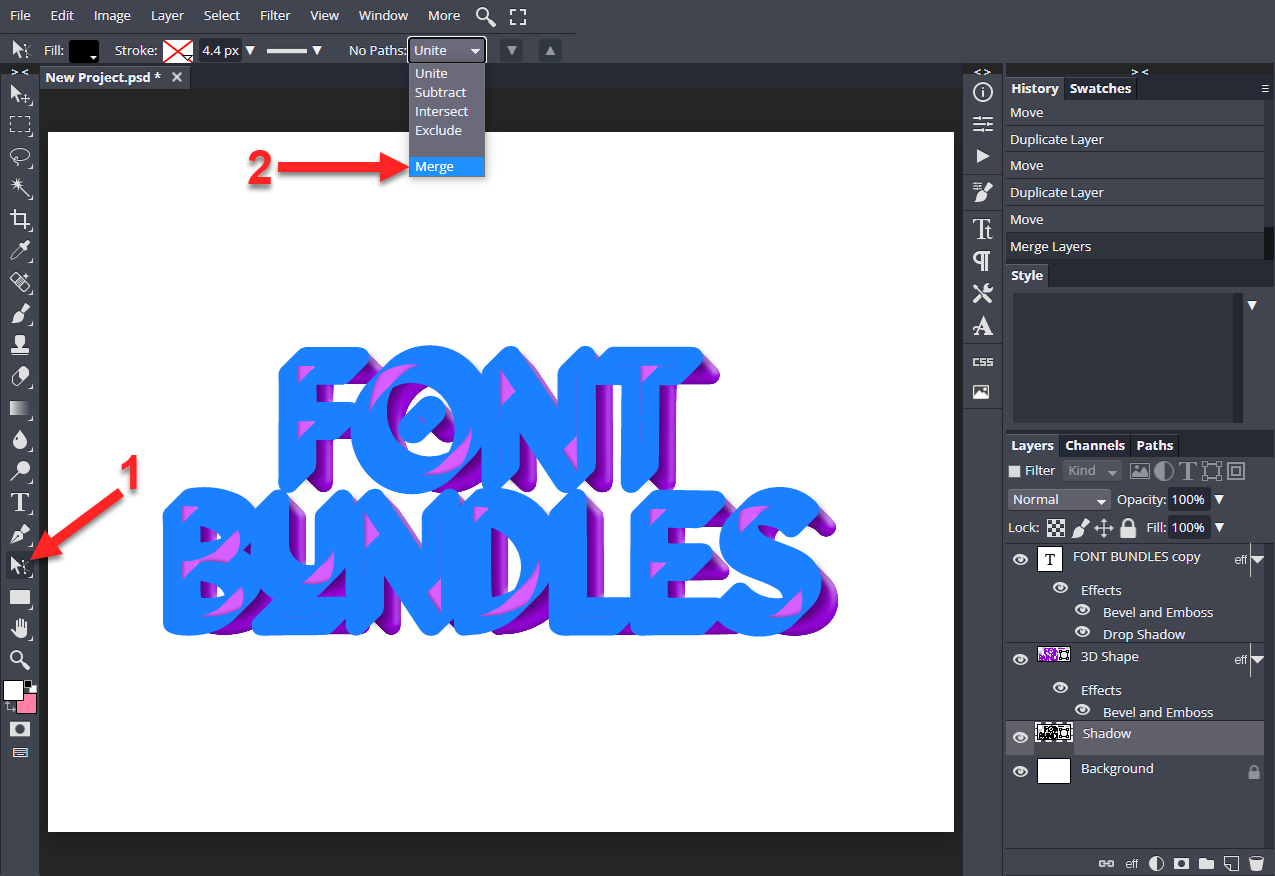Select the Path Select tool
1275x876 pixels.
(19, 565)
